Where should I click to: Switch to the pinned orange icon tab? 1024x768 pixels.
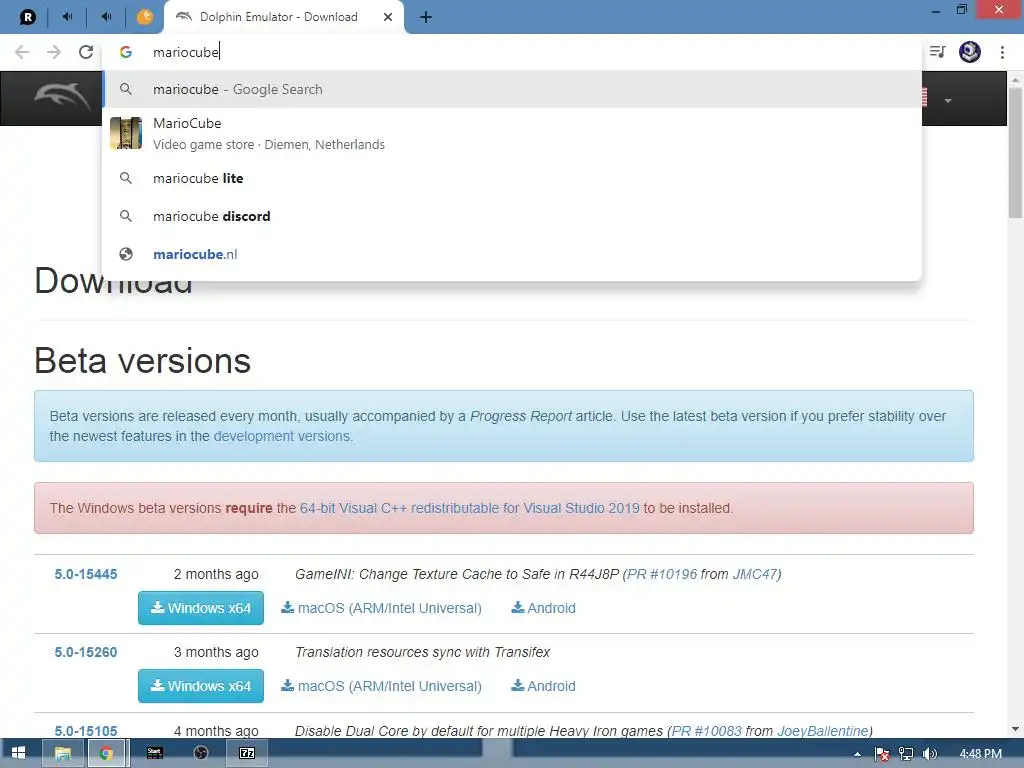click(x=144, y=17)
